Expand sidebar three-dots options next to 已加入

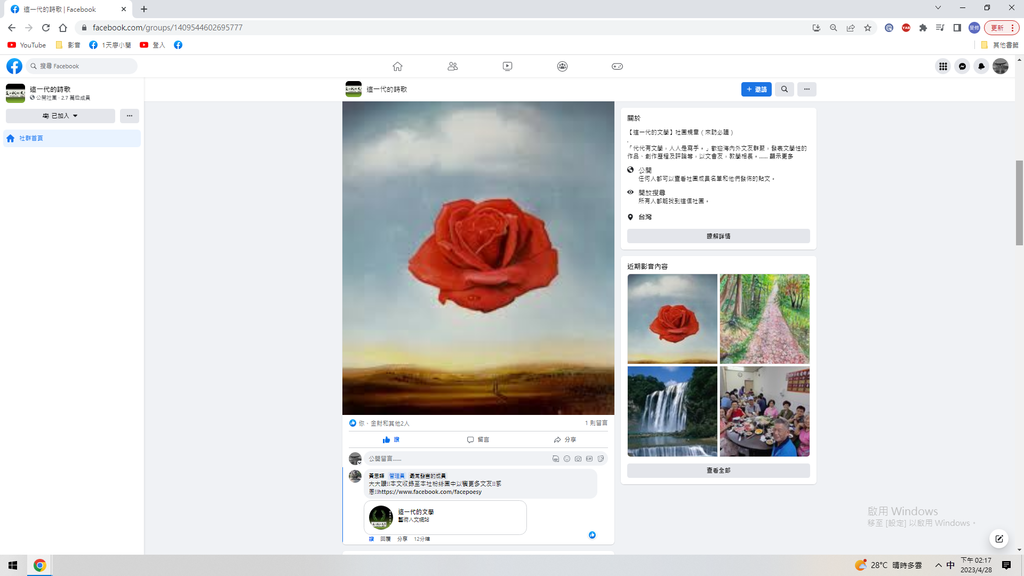point(129,116)
